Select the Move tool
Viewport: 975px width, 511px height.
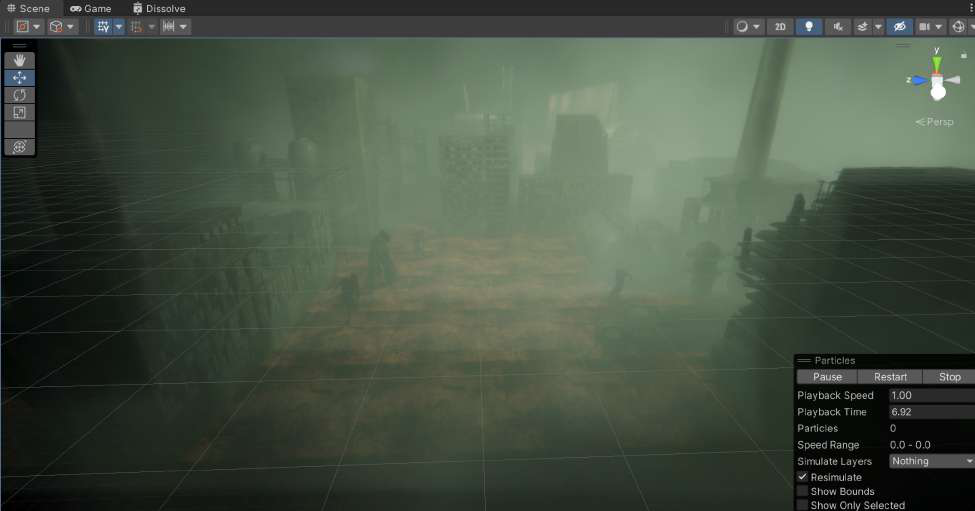pyautogui.click(x=19, y=78)
